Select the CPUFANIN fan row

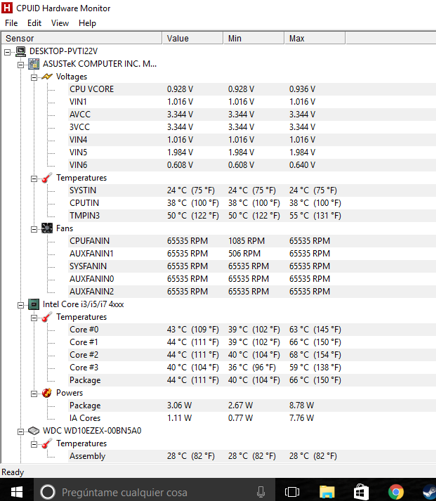click(252, 241)
